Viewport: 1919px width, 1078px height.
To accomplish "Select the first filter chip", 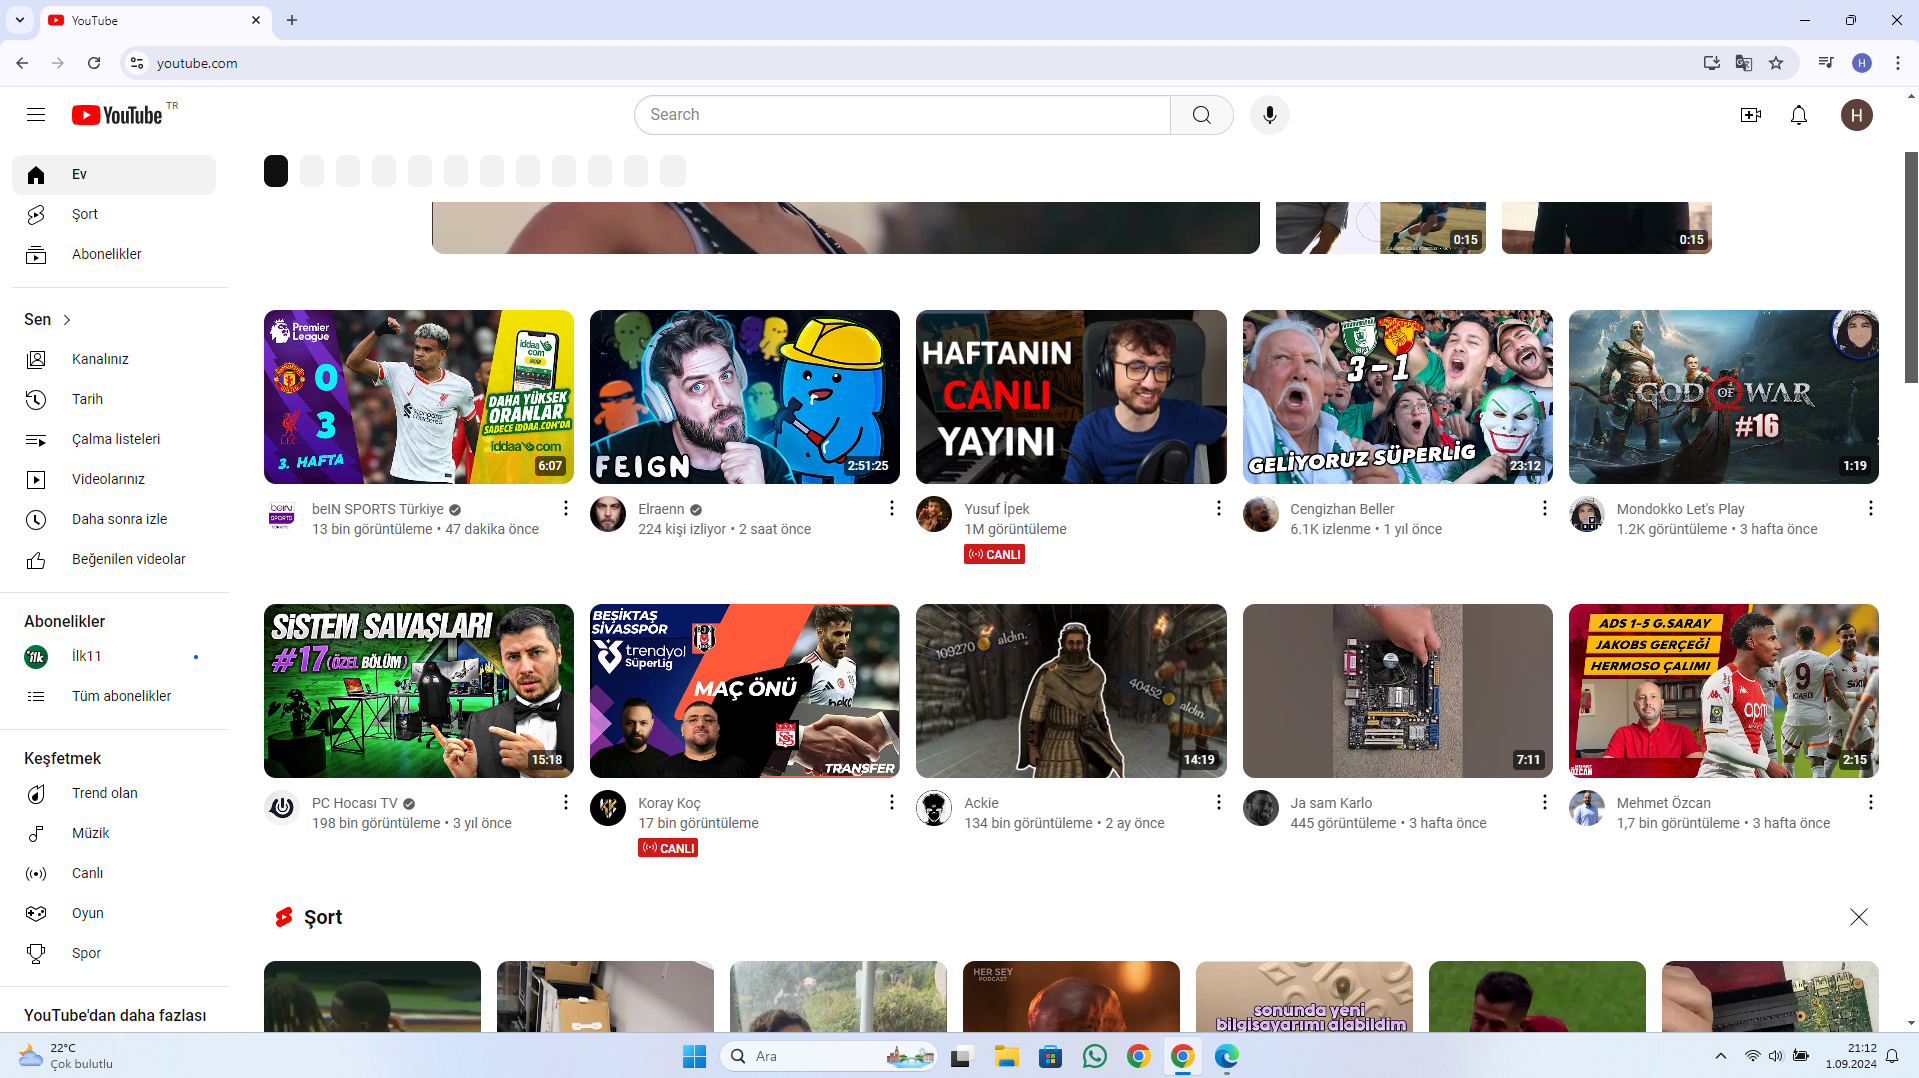I will [276, 171].
